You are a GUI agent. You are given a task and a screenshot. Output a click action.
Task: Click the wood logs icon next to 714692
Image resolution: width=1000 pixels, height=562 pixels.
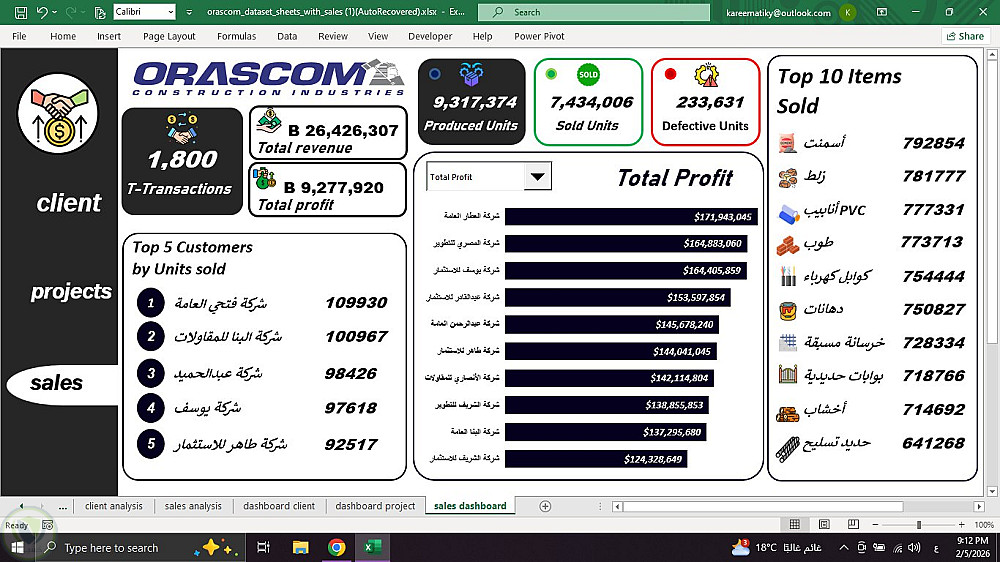[x=788, y=413]
